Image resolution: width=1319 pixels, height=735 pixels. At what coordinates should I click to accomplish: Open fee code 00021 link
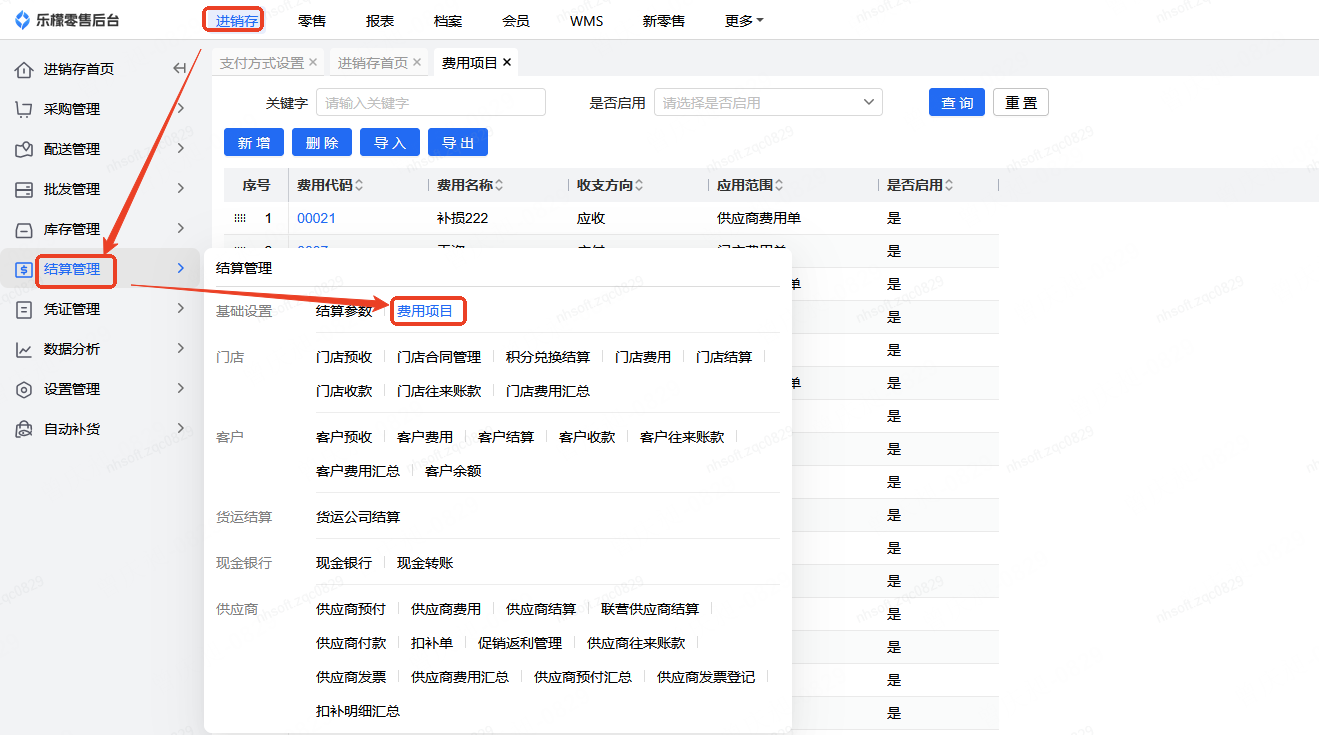pos(316,218)
